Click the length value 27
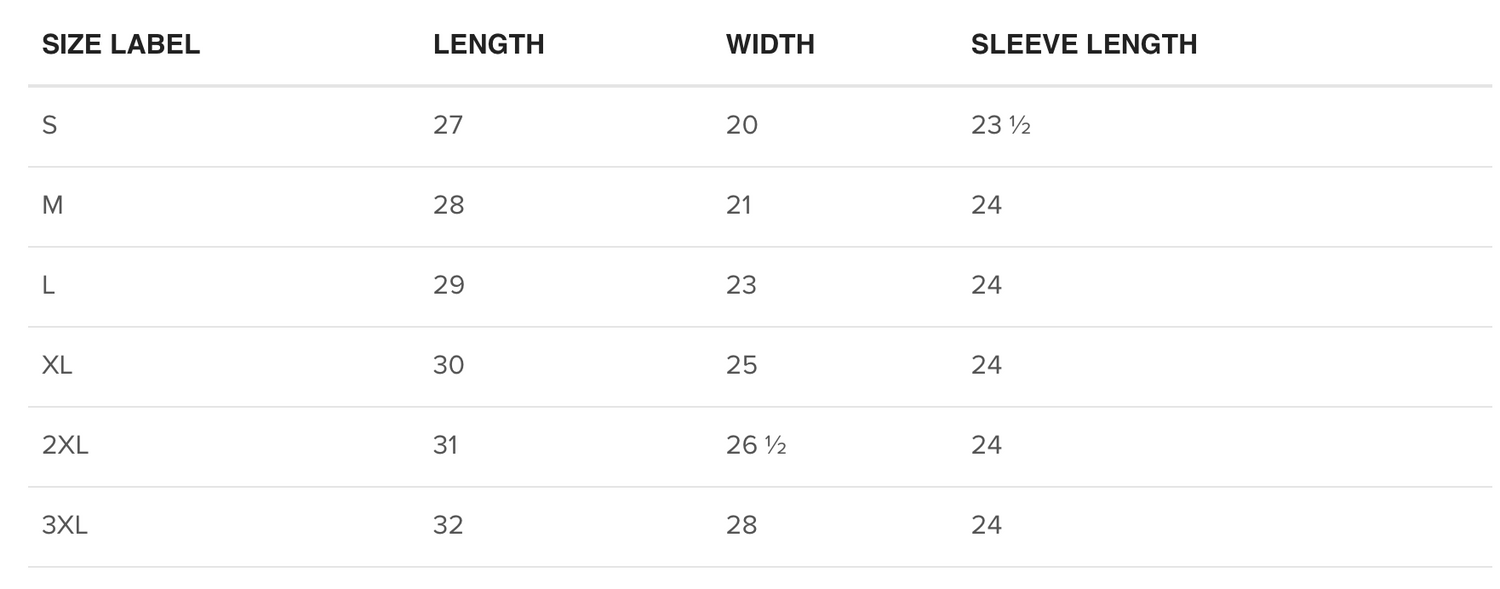This screenshot has width=1500, height=589. click(x=448, y=125)
